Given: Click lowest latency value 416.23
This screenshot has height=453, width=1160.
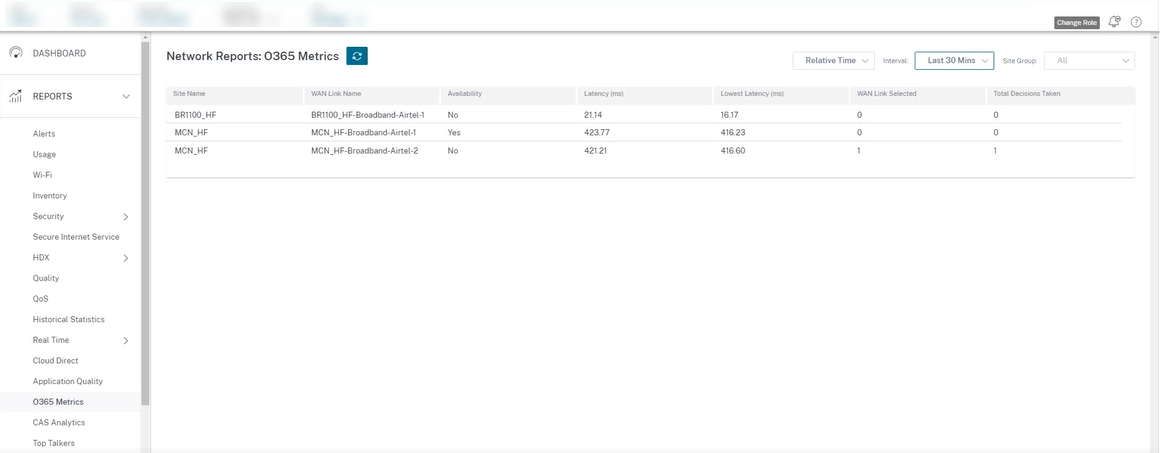Looking at the screenshot, I should click(732, 132).
